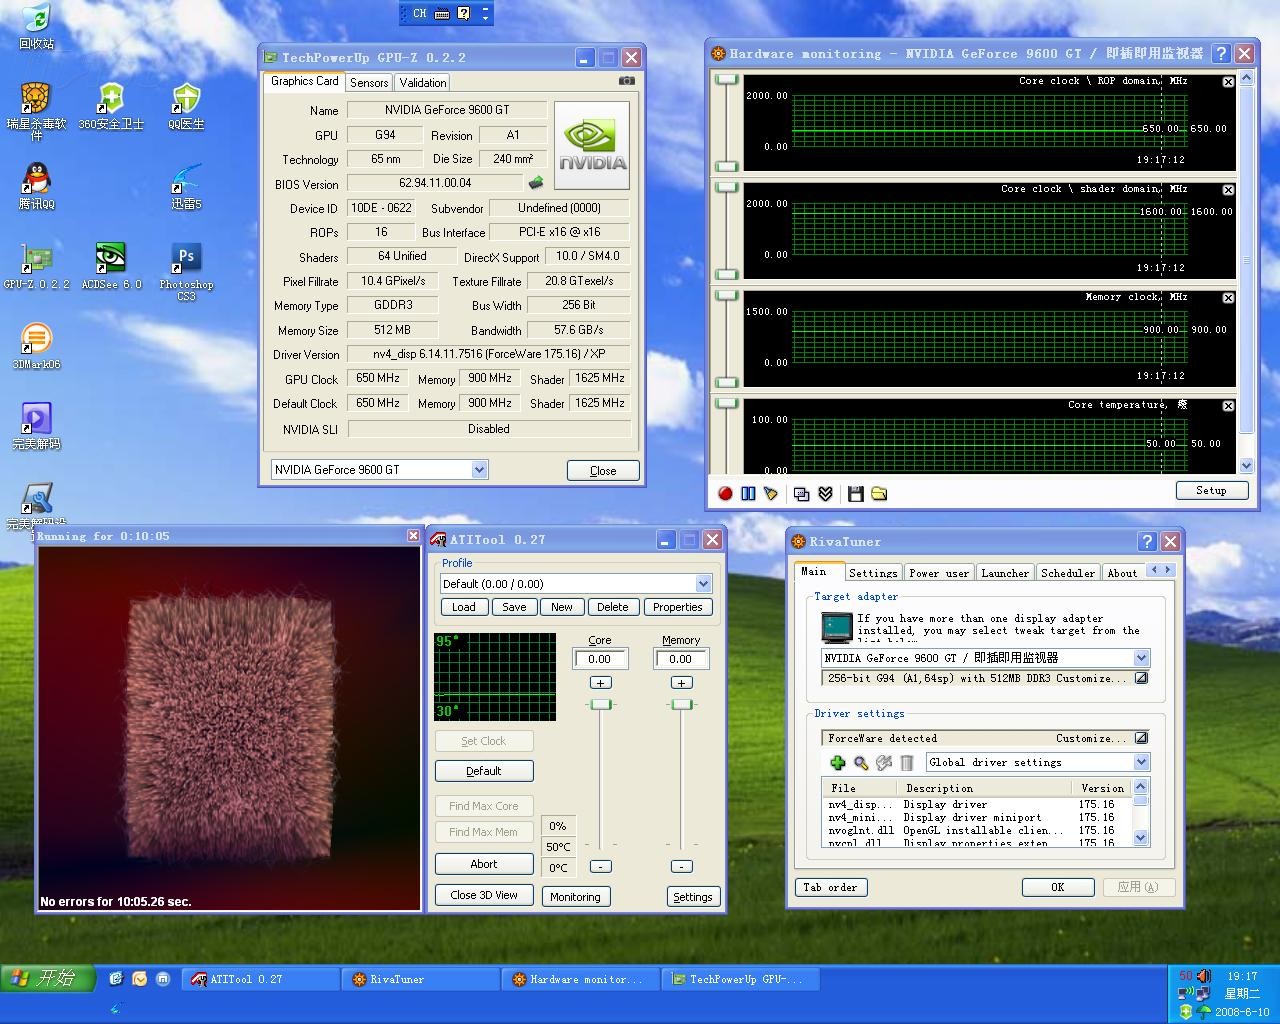Image resolution: width=1280 pixels, height=1024 pixels.
Task: Open the Settings tab in RivaTuner
Action: point(873,573)
